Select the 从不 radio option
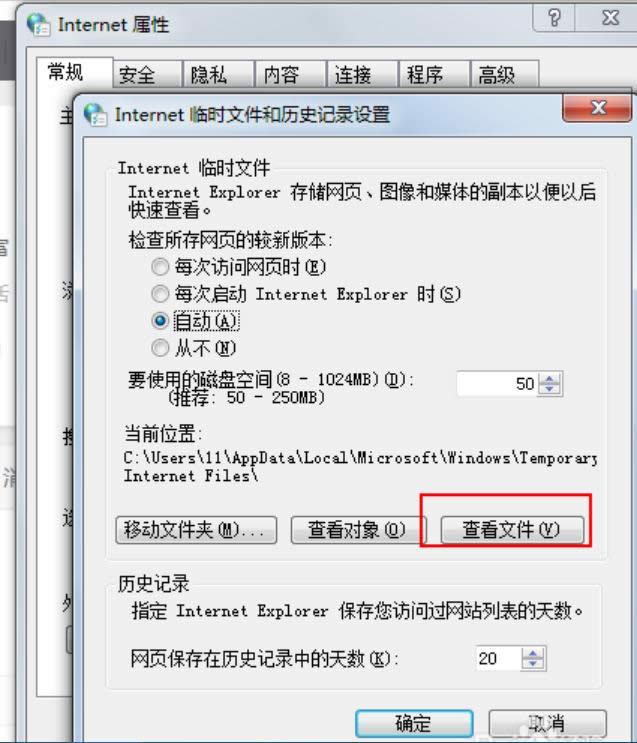 click(x=160, y=348)
